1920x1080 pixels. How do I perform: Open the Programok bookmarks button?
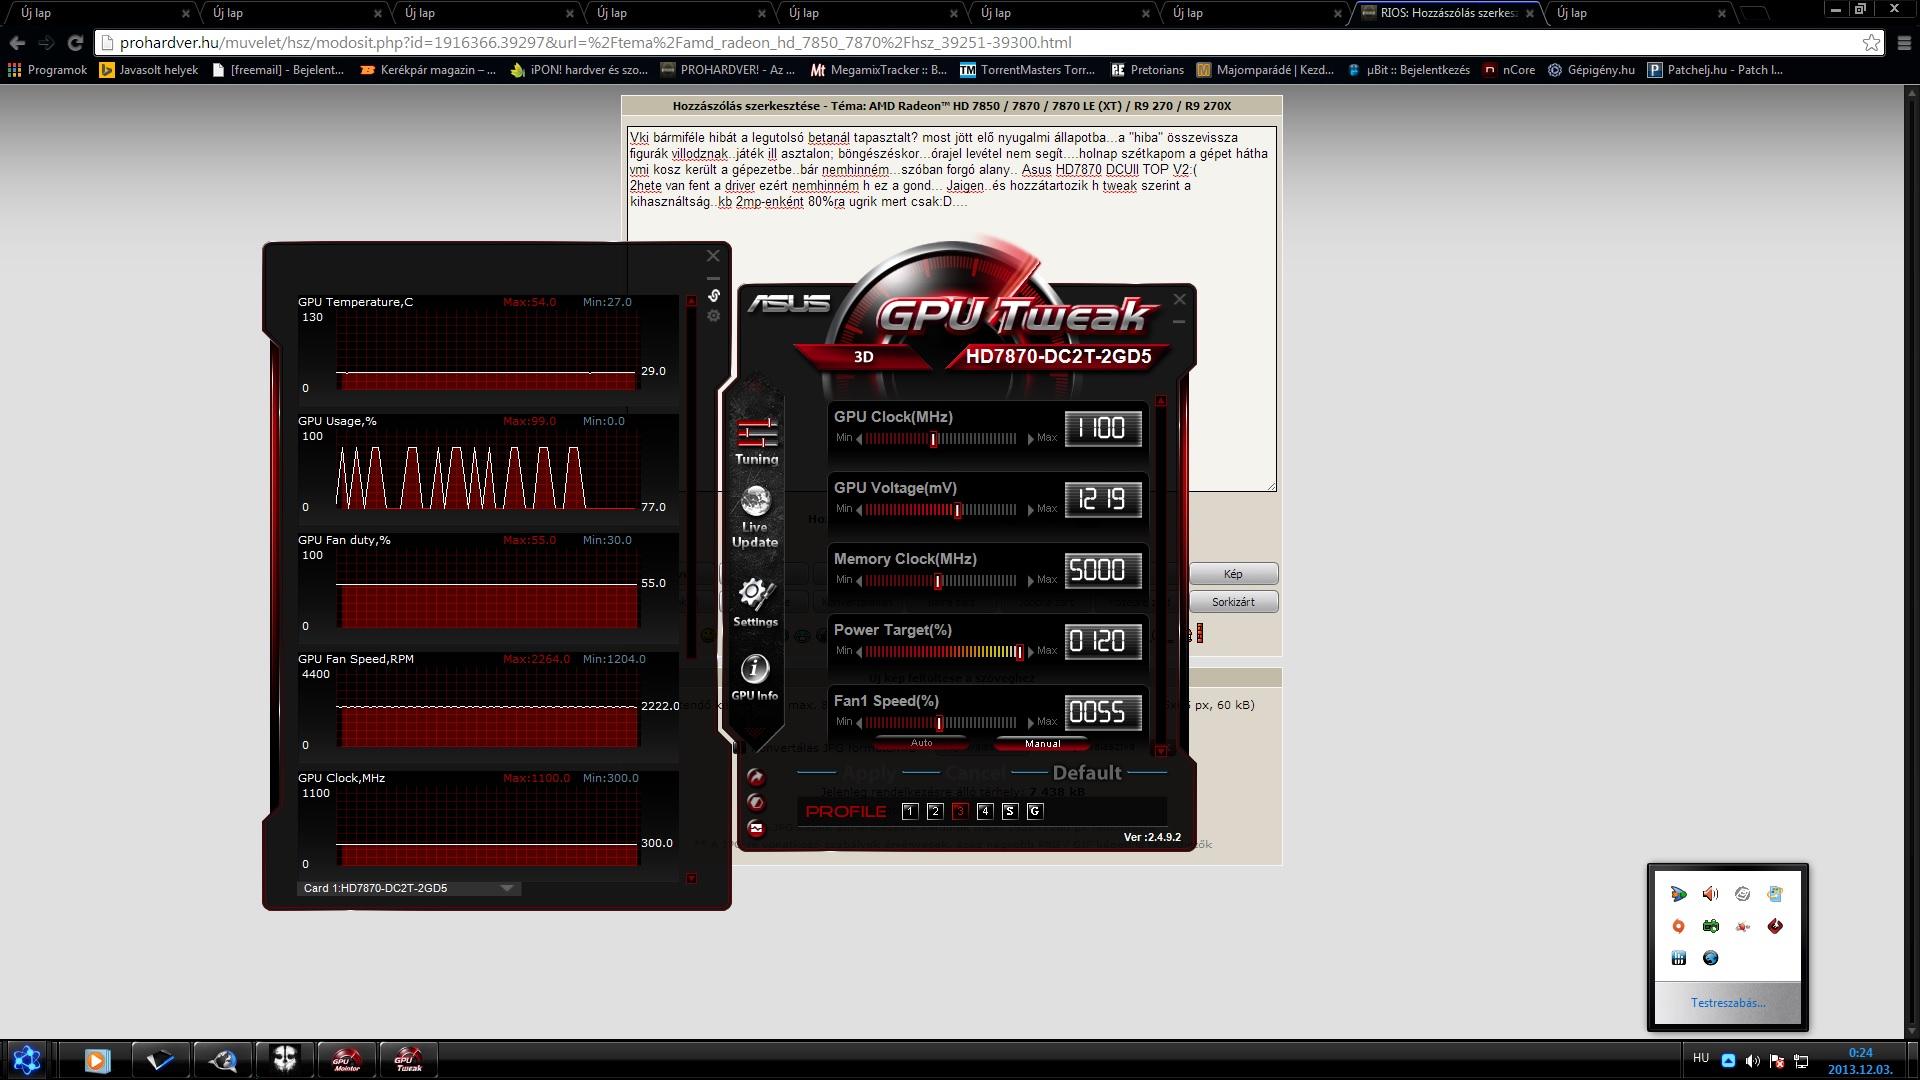47,70
